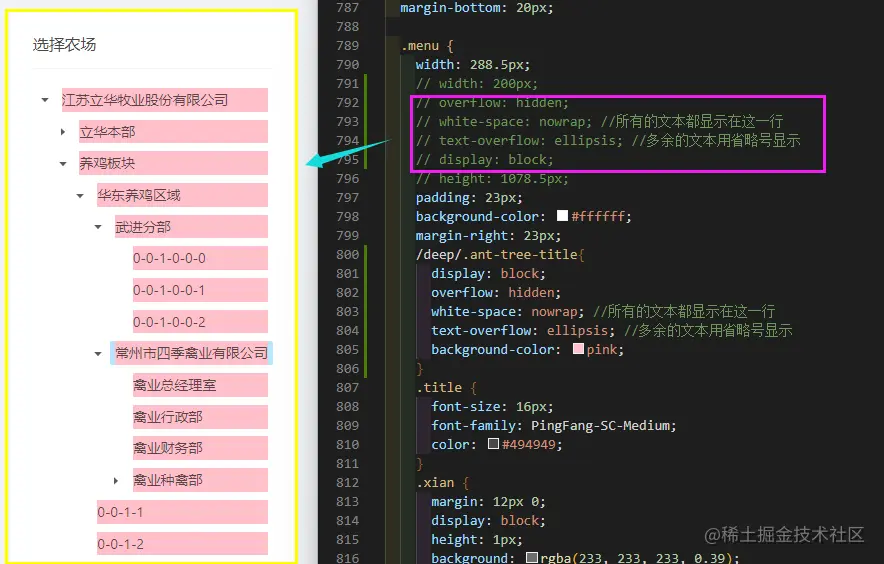Select 江苏立华牧业股份有限公司 in the tree
The width and height of the screenshot is (884, 564).
(x=165, y=100)
